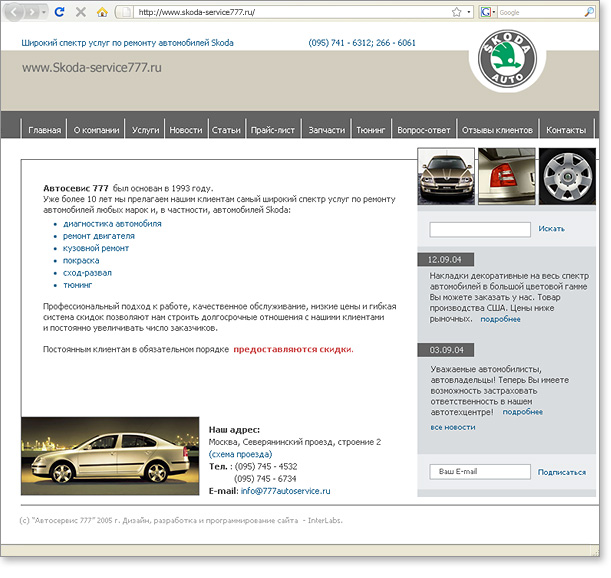611x578 pixels.
Task: Open the Статьи menu item
Action: click(x=226, y=130)
